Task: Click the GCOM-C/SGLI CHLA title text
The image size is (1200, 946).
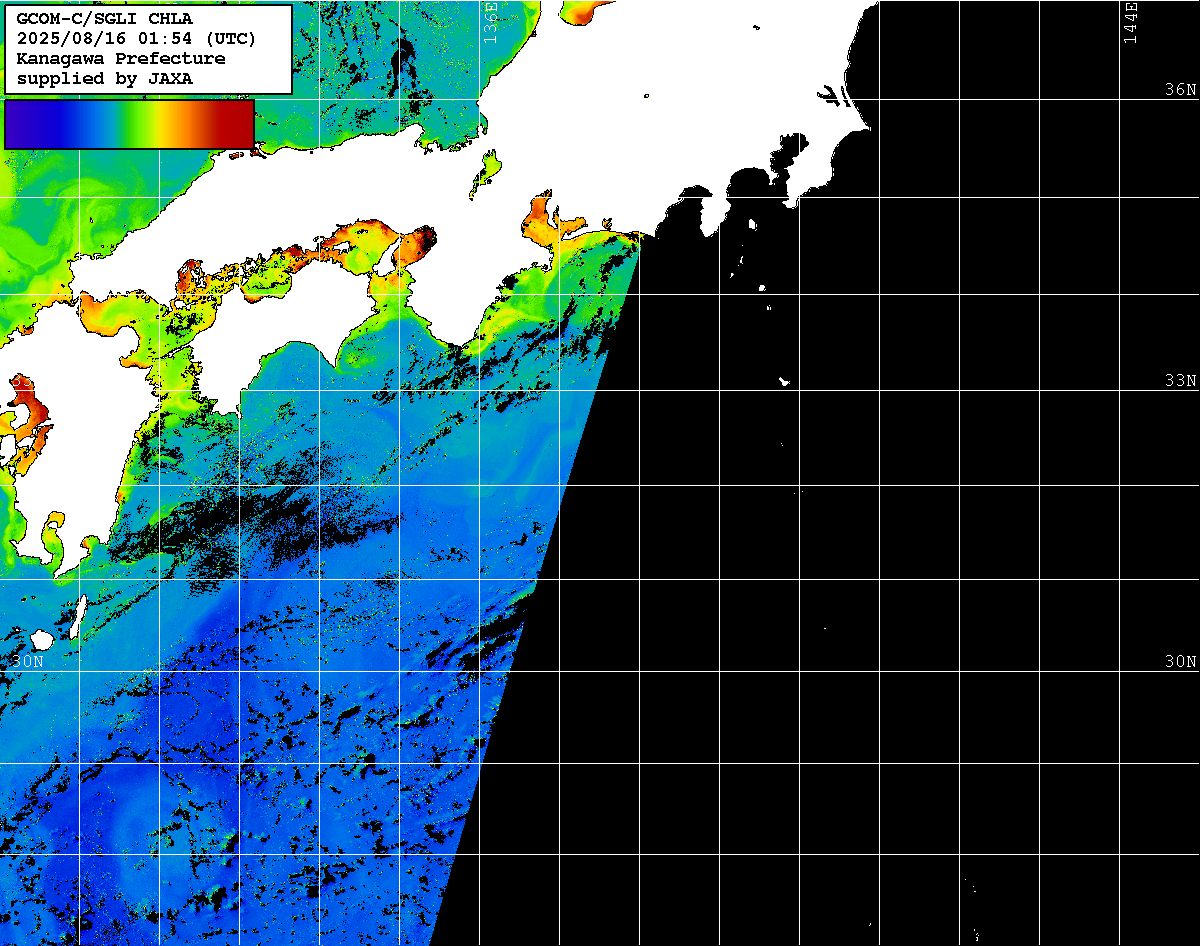Action: click(x=105, y=19)
